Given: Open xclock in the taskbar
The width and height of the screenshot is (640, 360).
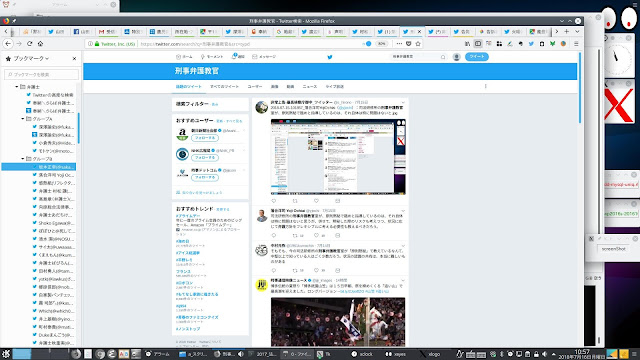Looking at the screenshot, I should tap(362, 354).
